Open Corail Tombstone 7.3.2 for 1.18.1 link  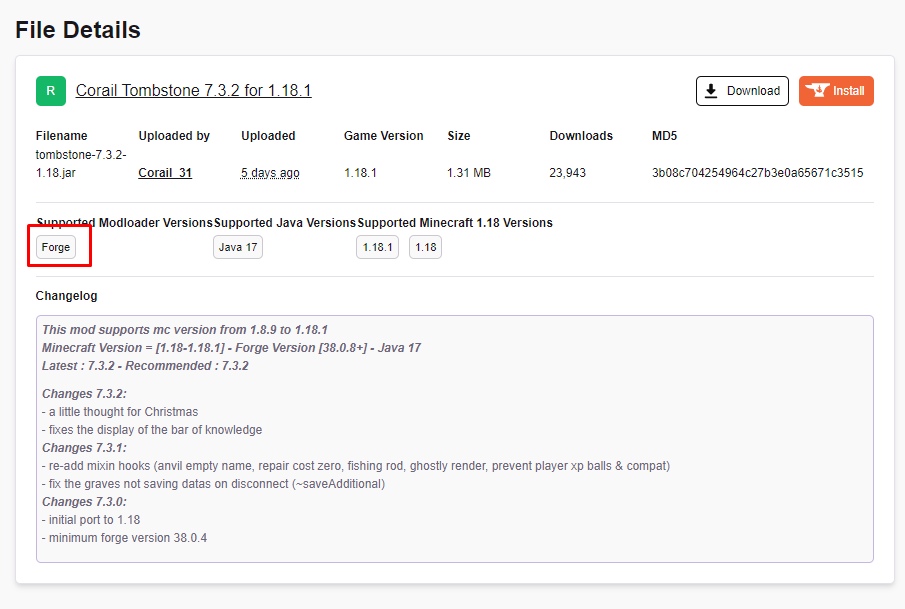click(x=193, y=91)
